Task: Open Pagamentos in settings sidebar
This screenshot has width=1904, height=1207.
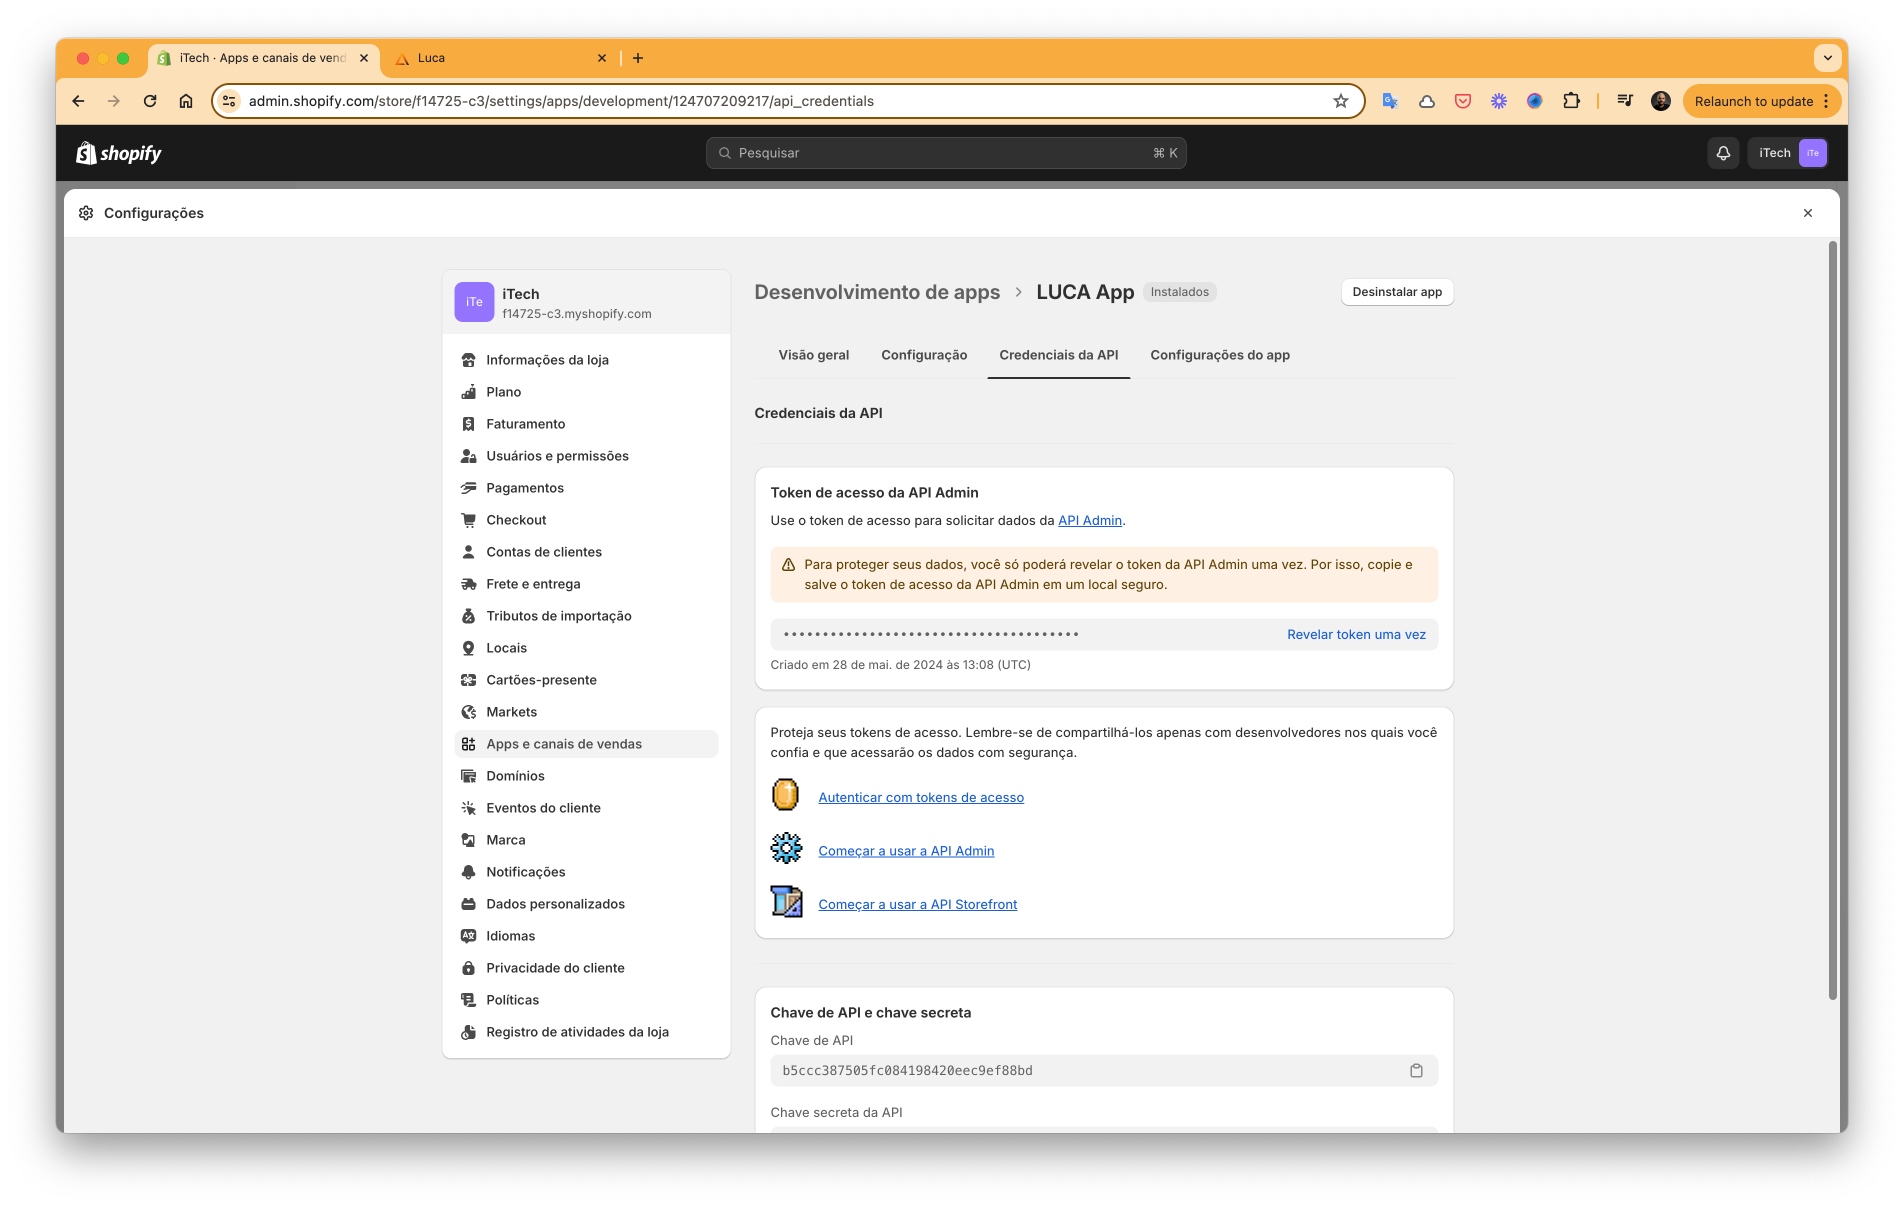Action: 525,488
